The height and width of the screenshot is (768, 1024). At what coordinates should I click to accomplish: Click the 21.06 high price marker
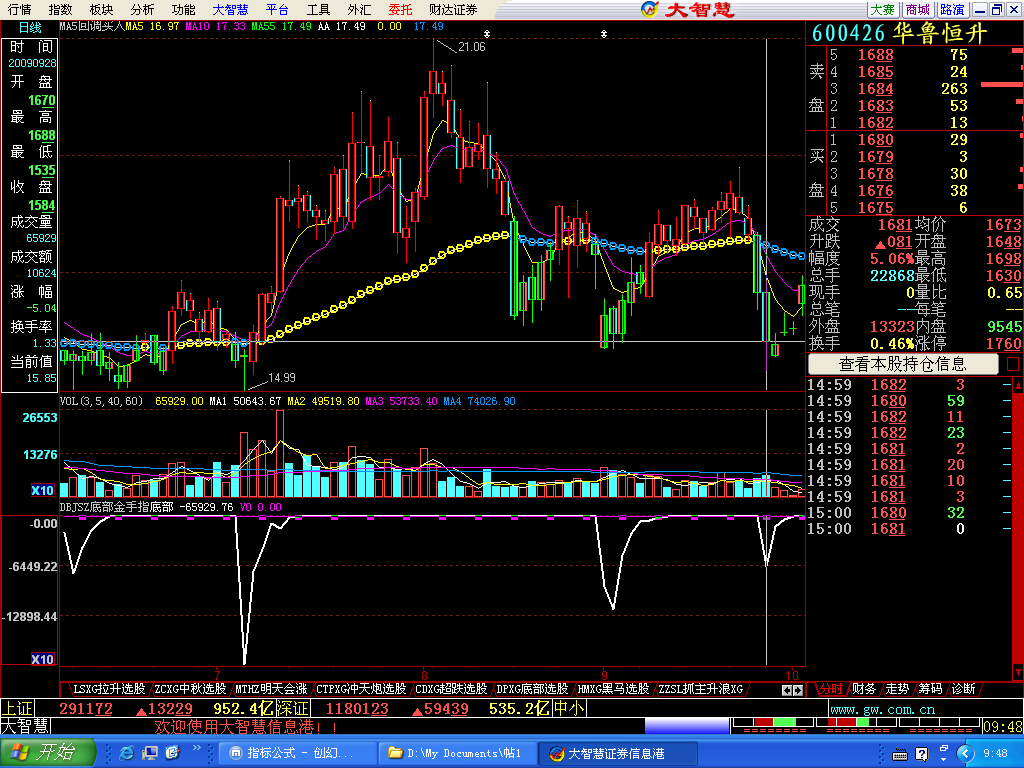coord(472,47)
